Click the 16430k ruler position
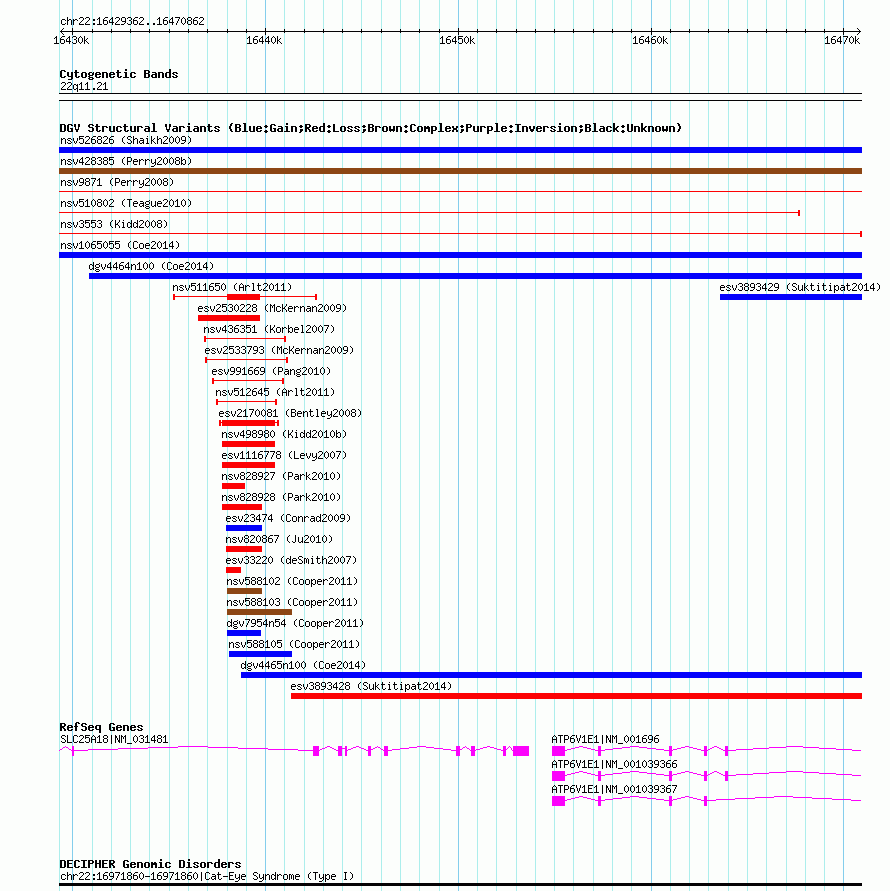Image resolution: width=890 pixels, height=891 pixels. 71,41
